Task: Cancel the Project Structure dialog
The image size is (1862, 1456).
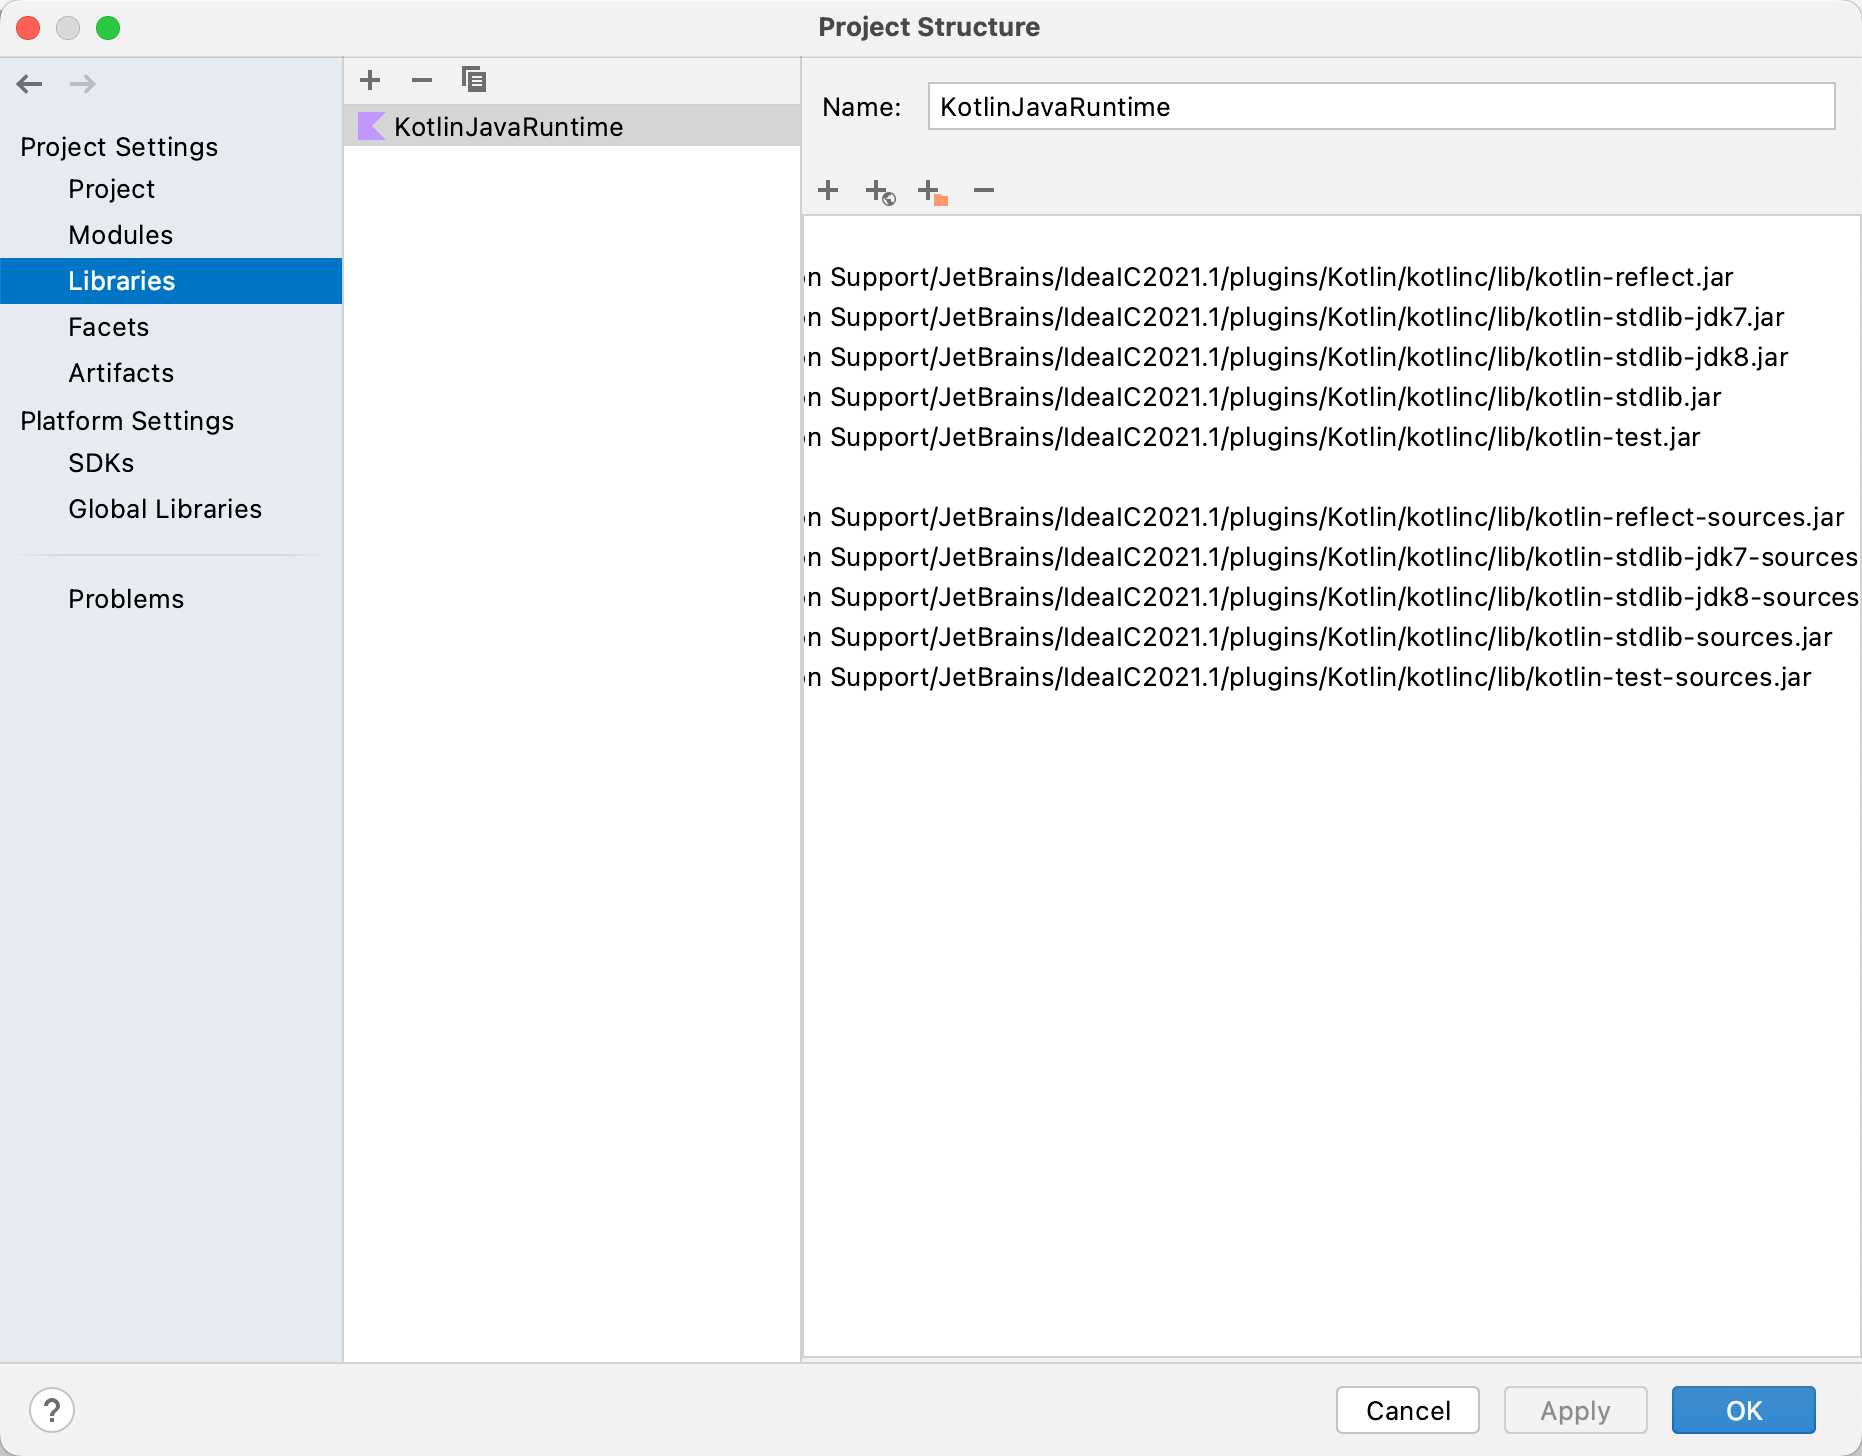Action: click(1407, 1410)
